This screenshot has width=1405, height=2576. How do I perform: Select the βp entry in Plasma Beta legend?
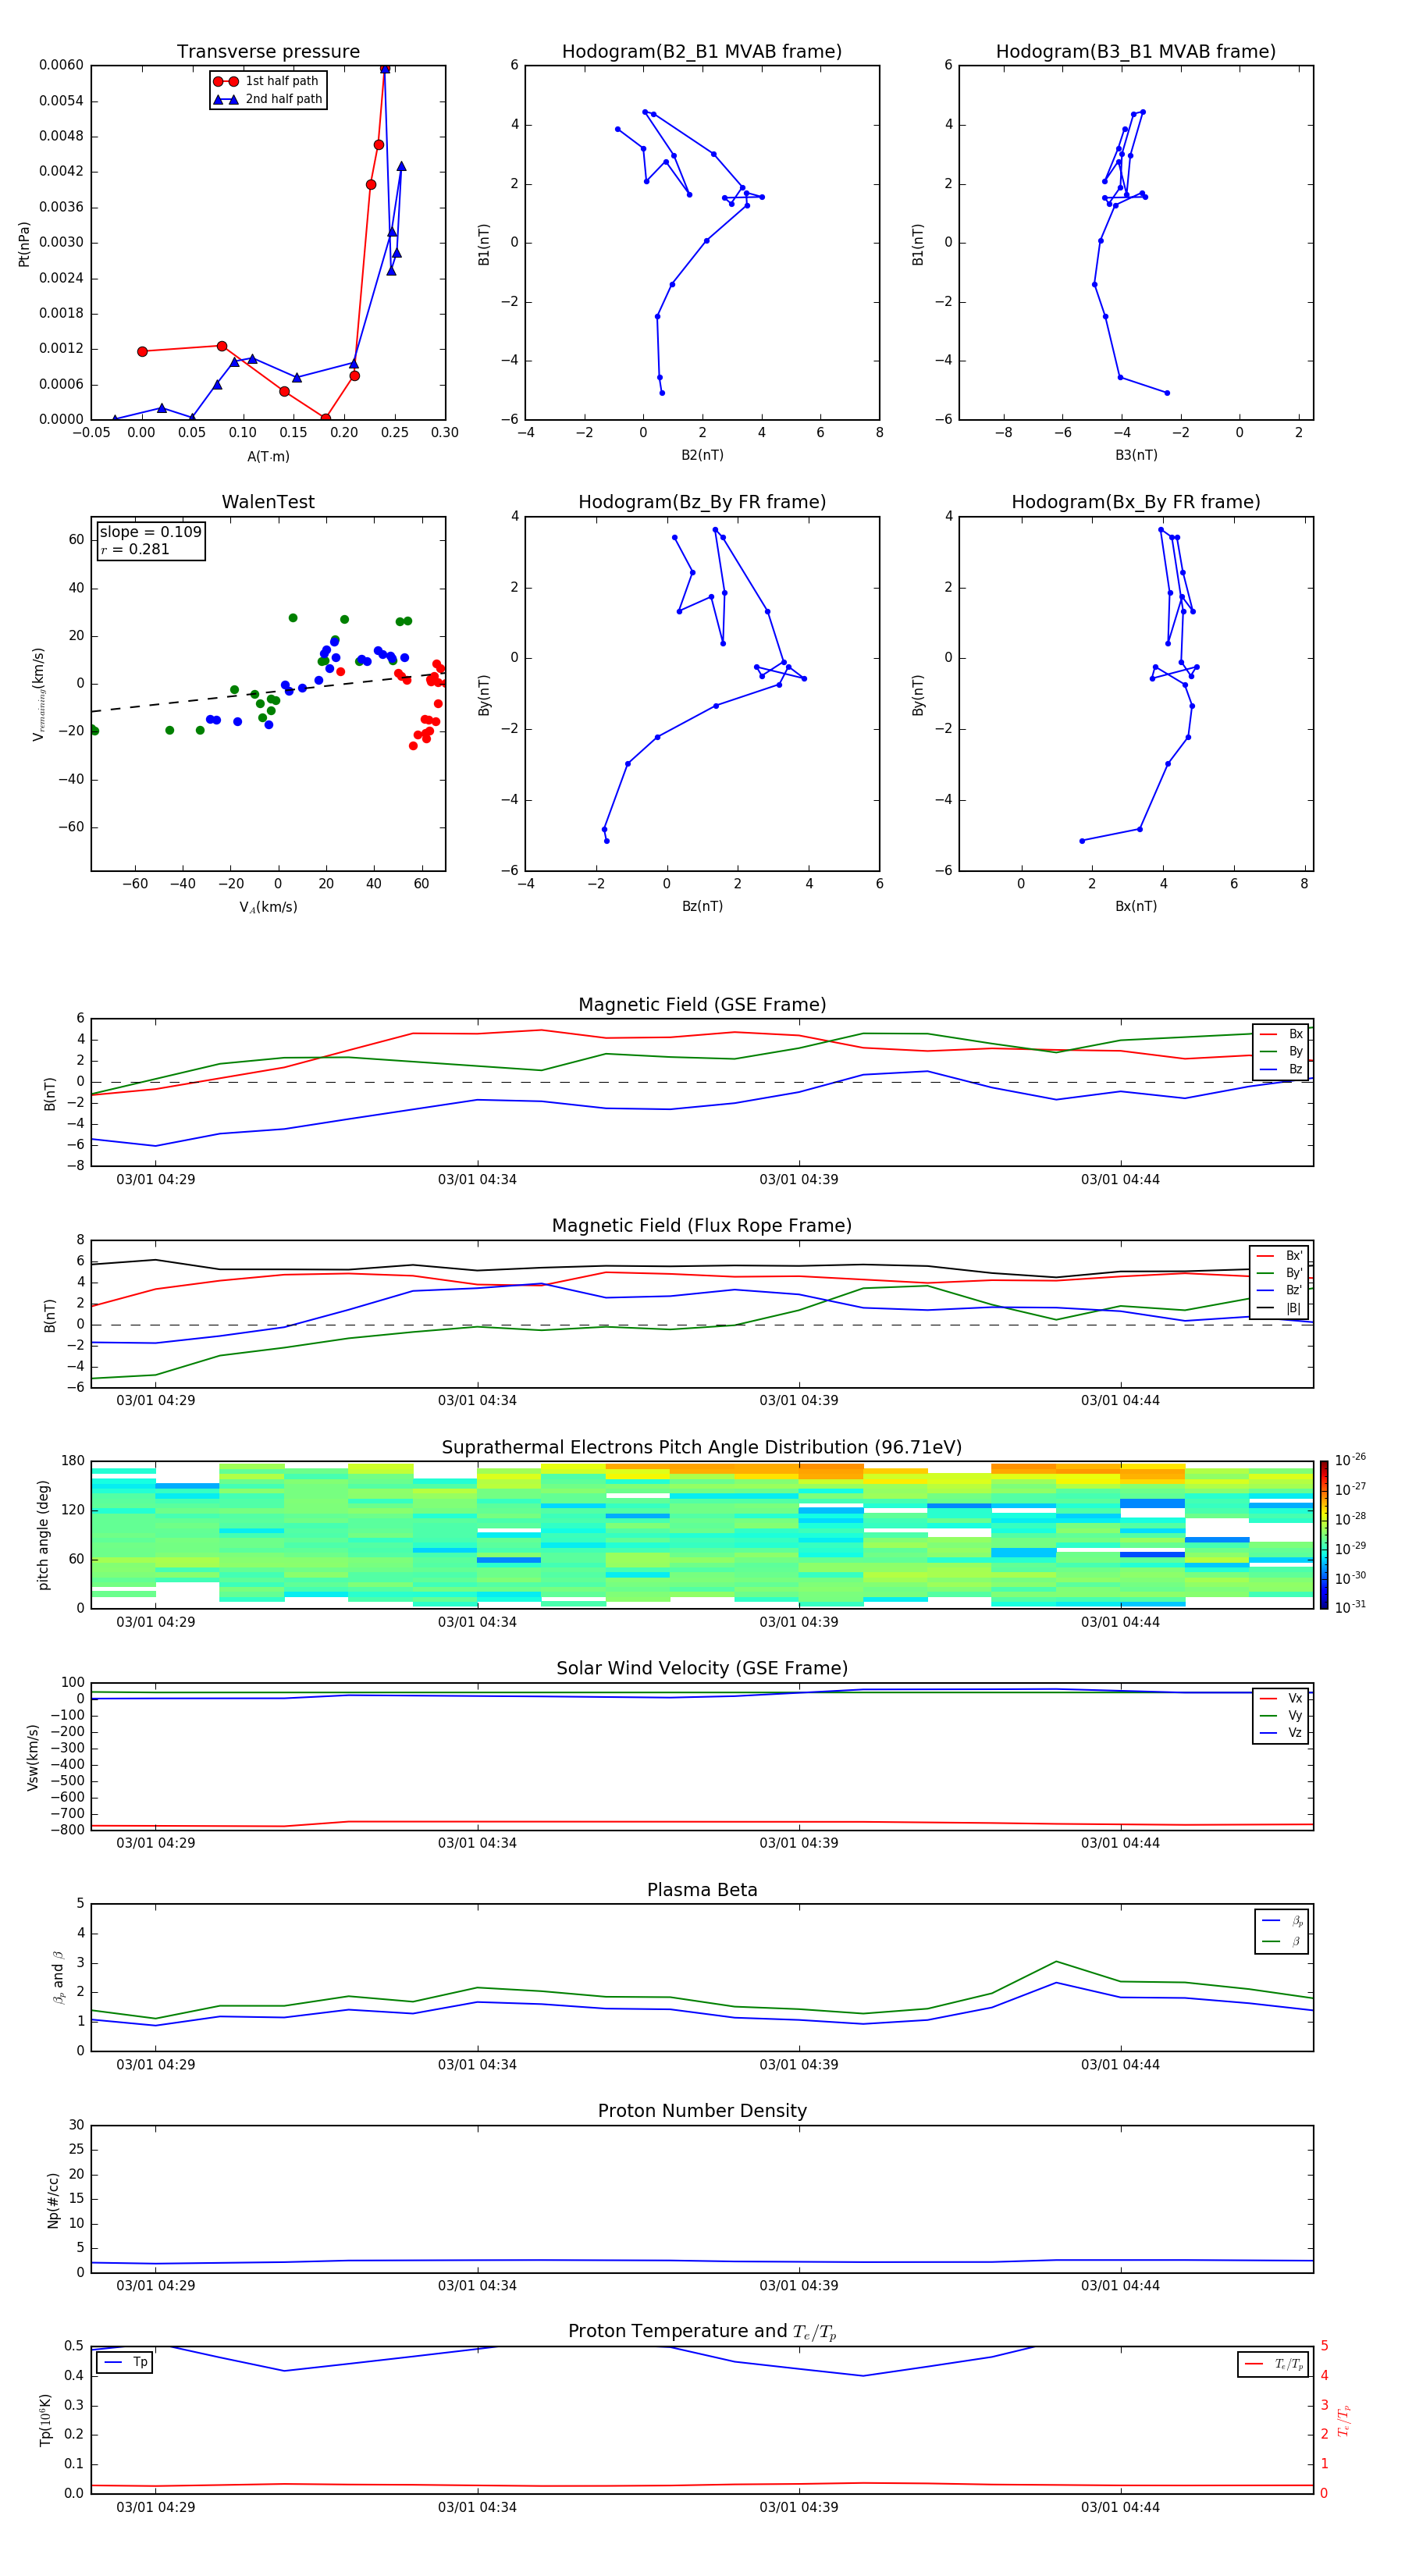(1282, 1920)
